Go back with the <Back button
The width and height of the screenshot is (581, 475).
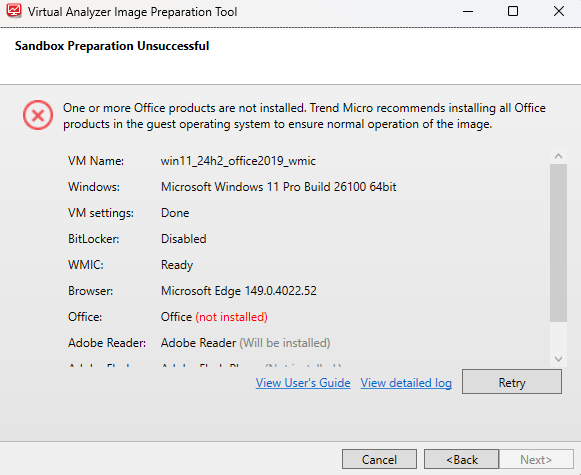coord(462,459)
